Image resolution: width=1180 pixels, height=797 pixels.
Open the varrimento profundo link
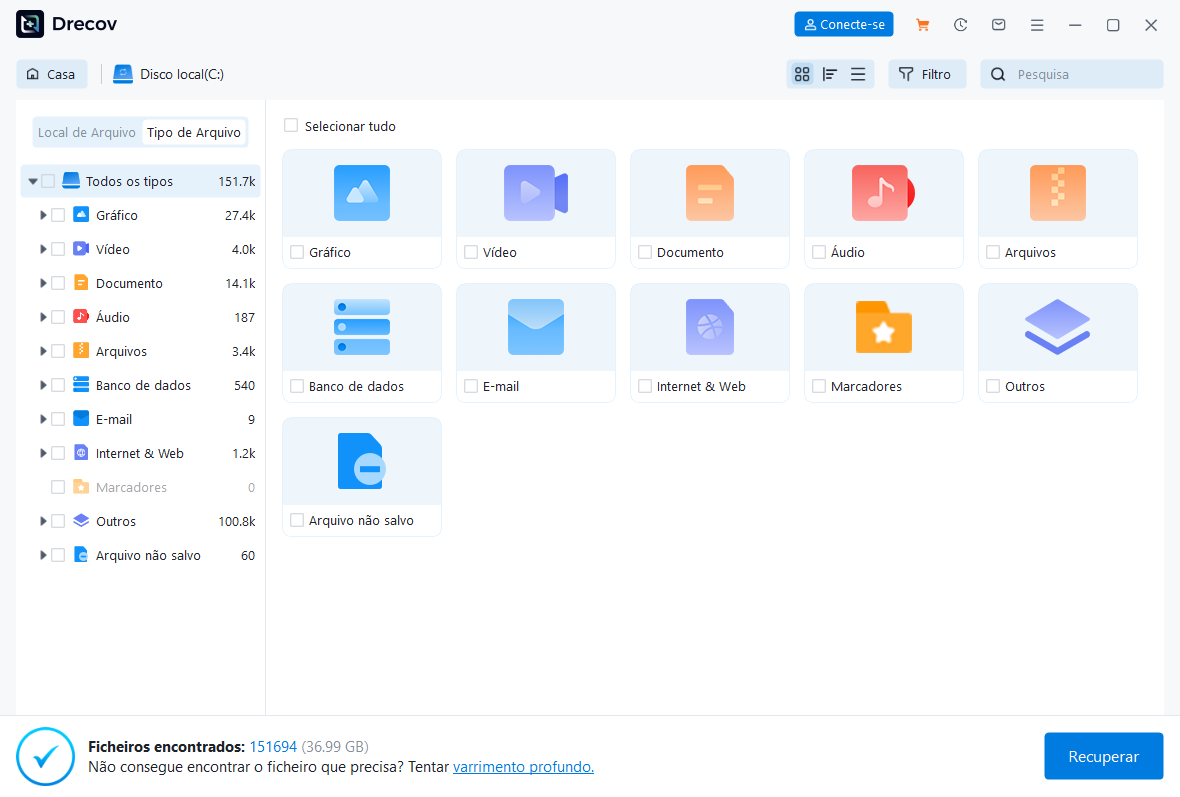point(523,767)
